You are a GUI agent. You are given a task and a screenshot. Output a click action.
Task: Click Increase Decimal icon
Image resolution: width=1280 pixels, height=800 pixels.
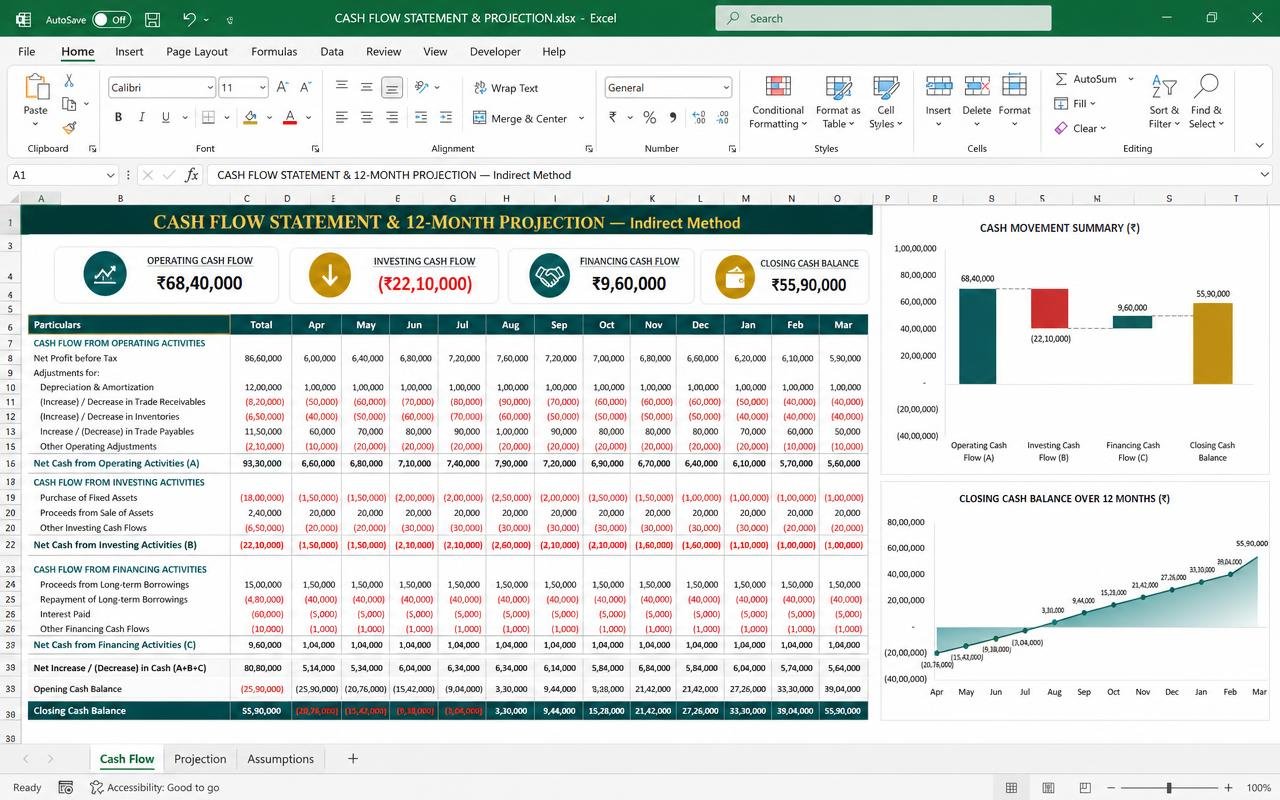pyautogui.click(x=698, y=118)
